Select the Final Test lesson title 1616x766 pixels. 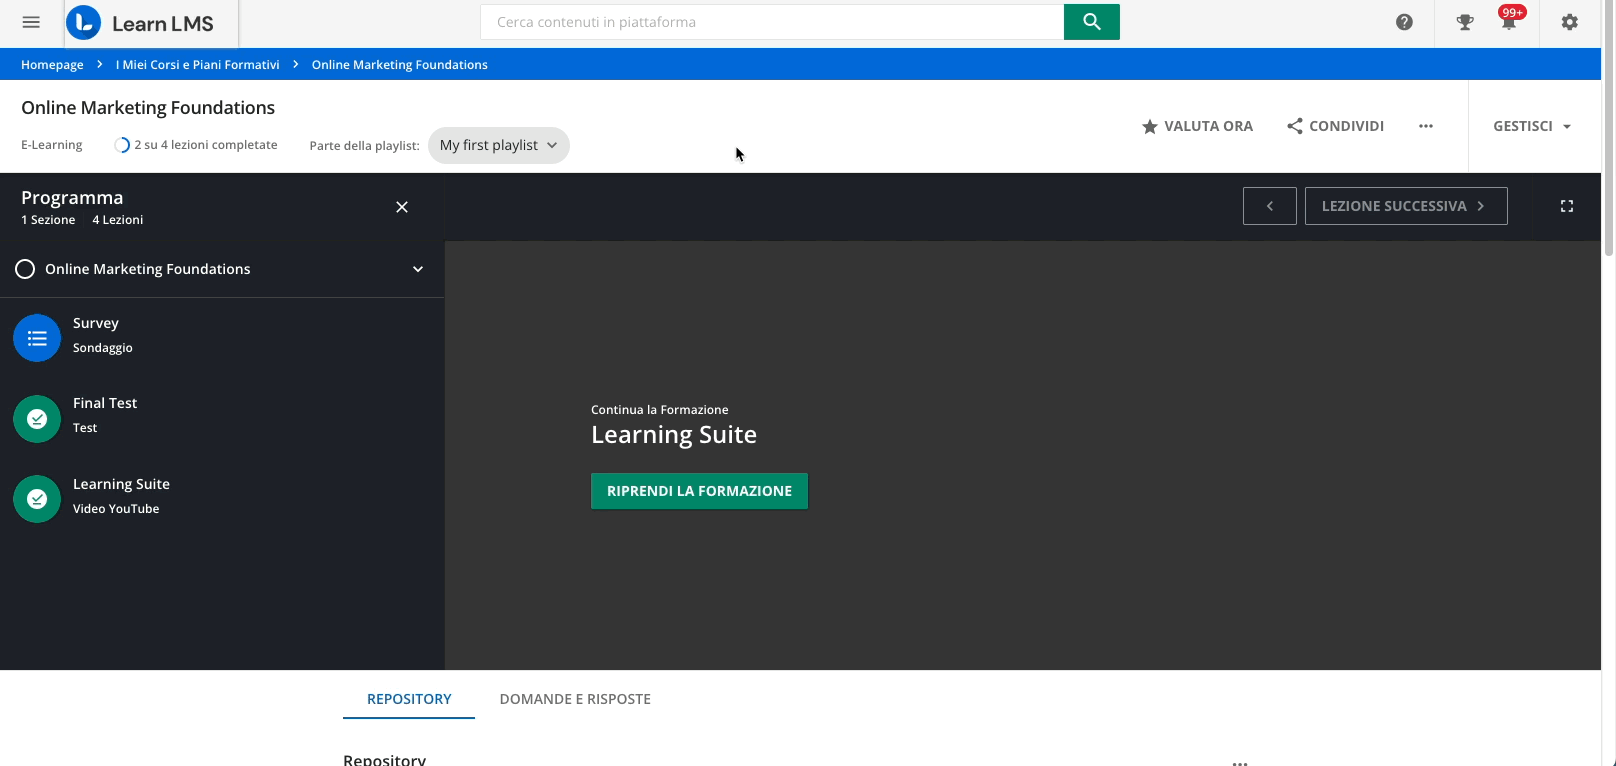click(105, 403)
